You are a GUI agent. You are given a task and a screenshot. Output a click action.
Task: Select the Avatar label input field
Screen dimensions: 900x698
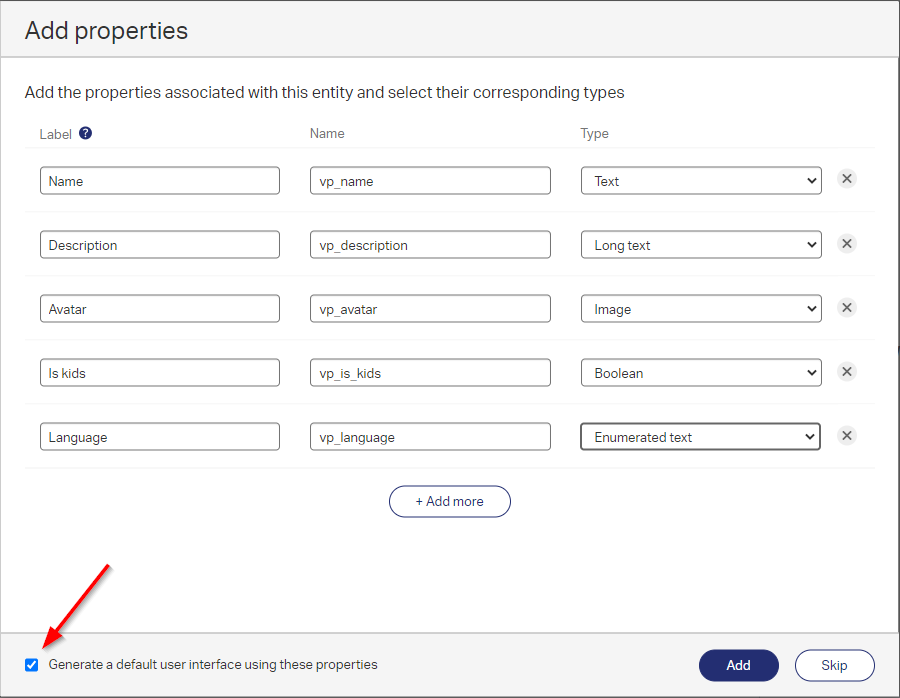160,309
